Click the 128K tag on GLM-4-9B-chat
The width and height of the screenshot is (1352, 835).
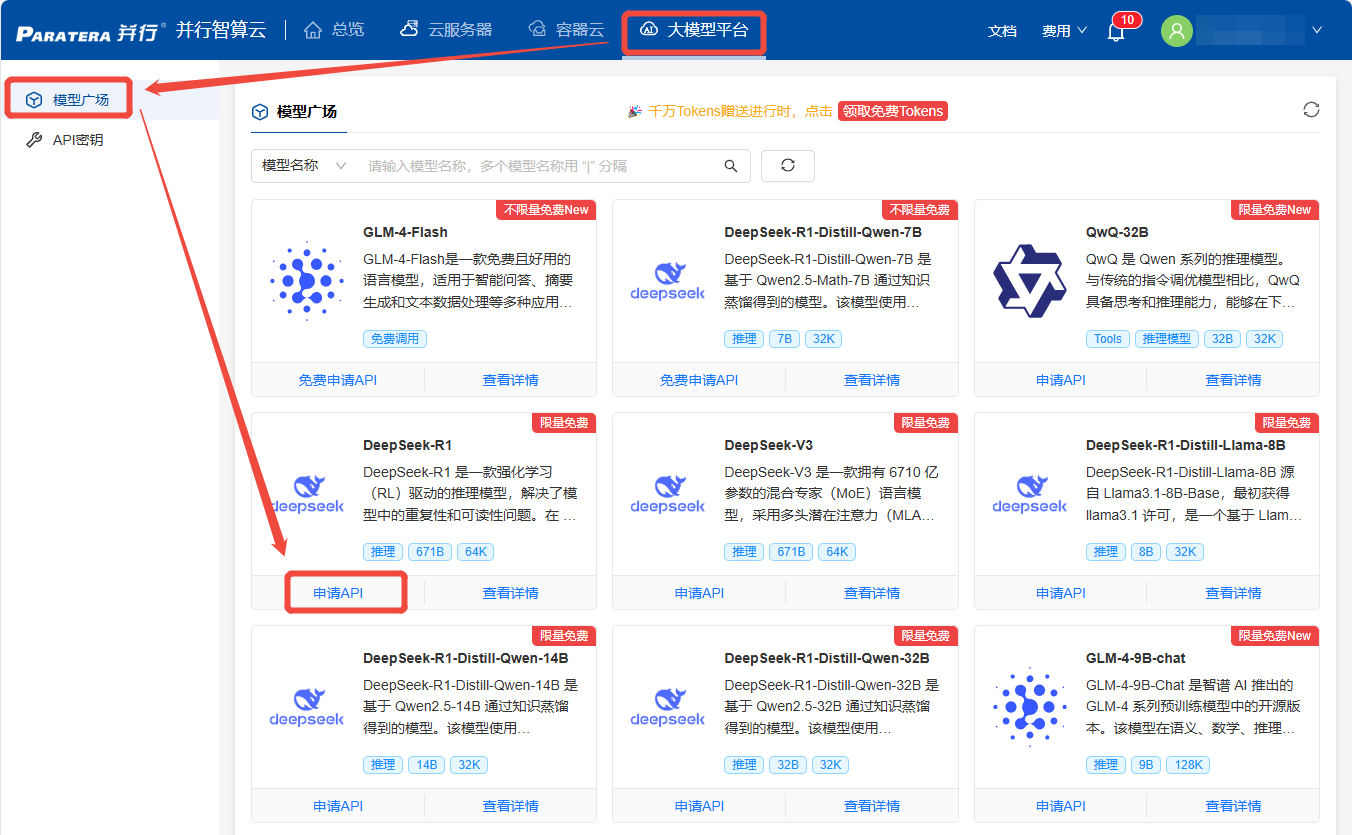click(1188, 765)
